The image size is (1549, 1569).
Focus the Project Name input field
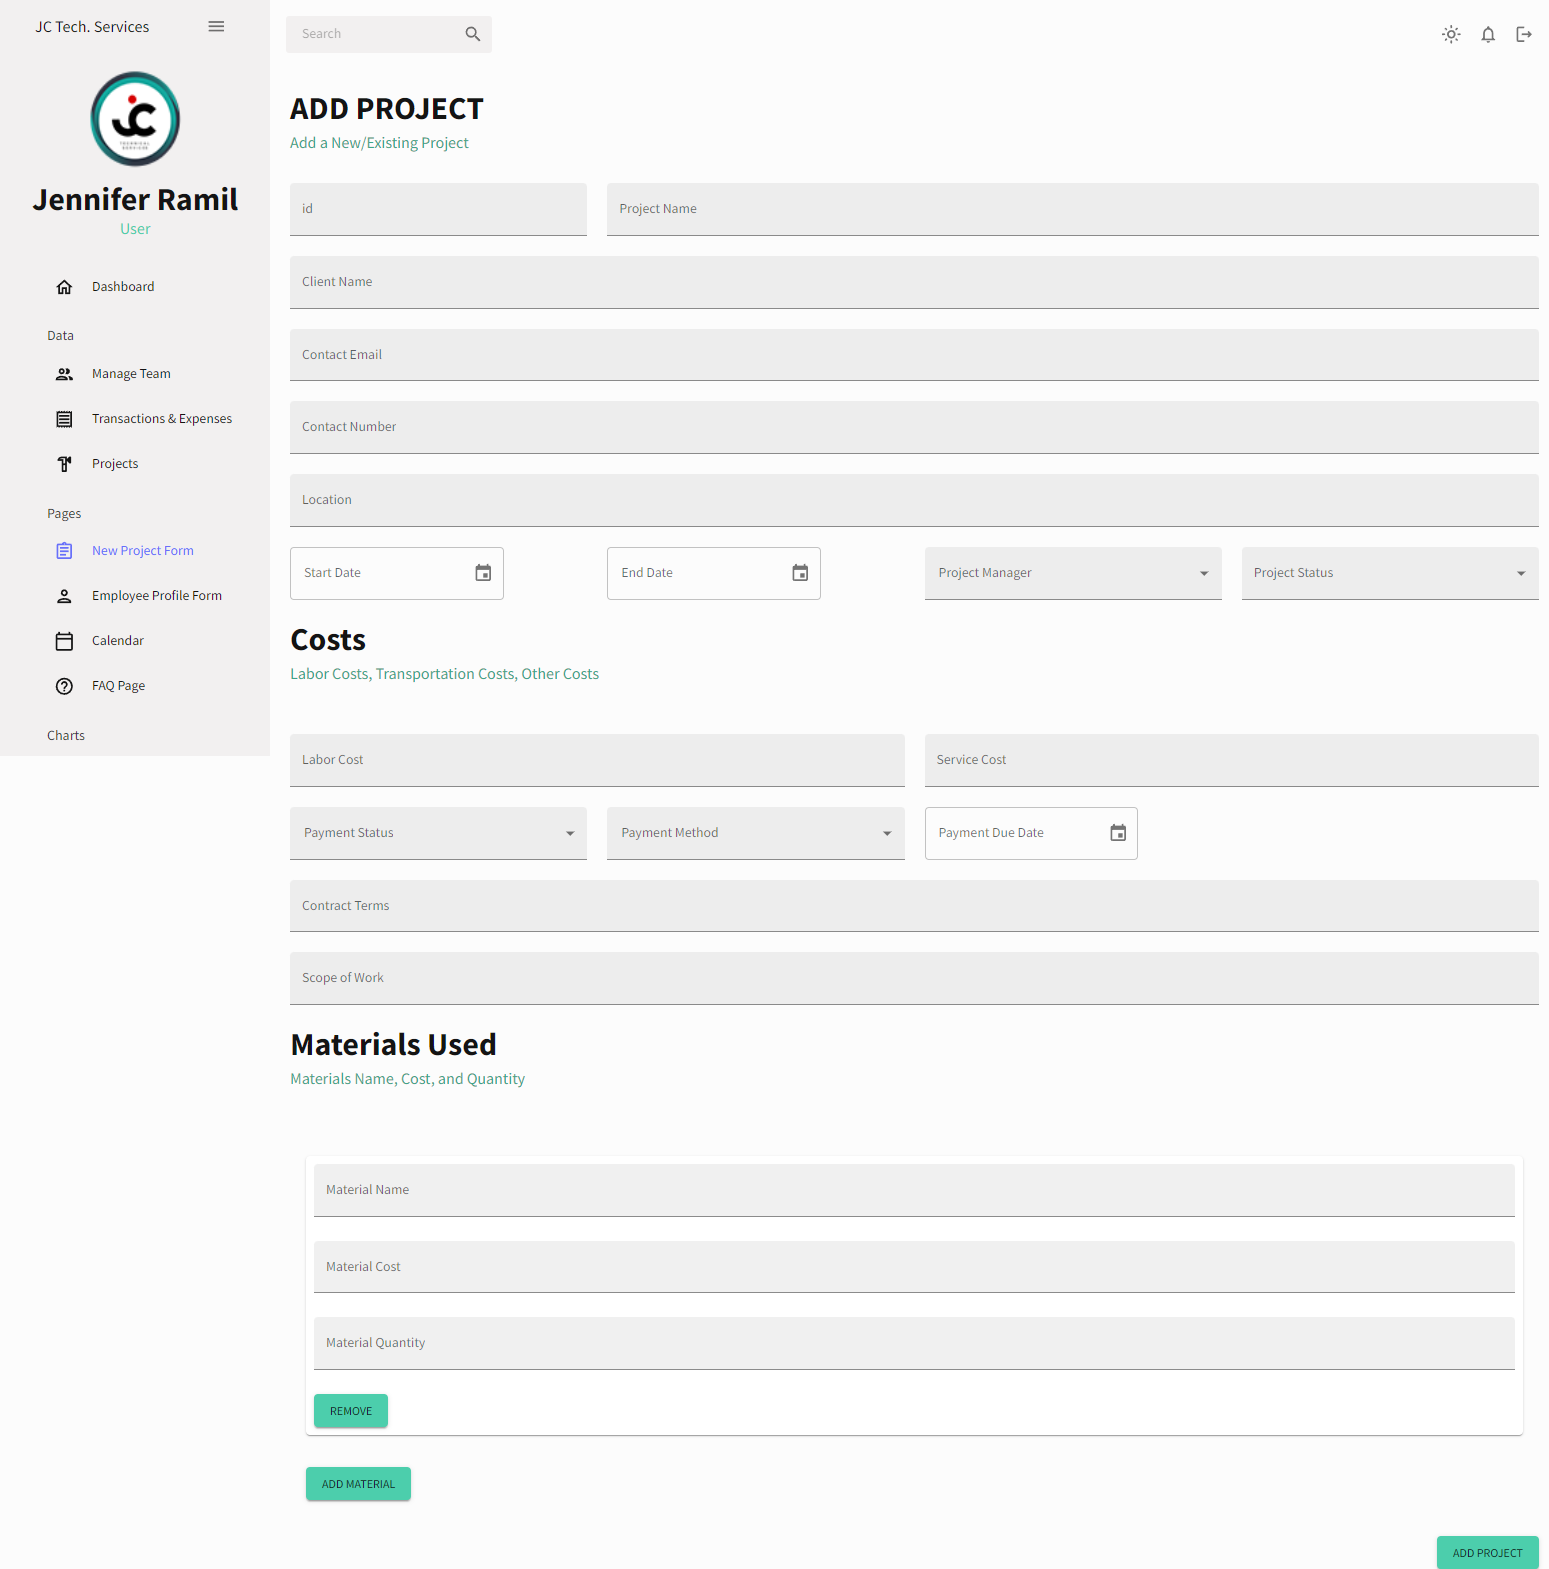[x=1072, y=209]
